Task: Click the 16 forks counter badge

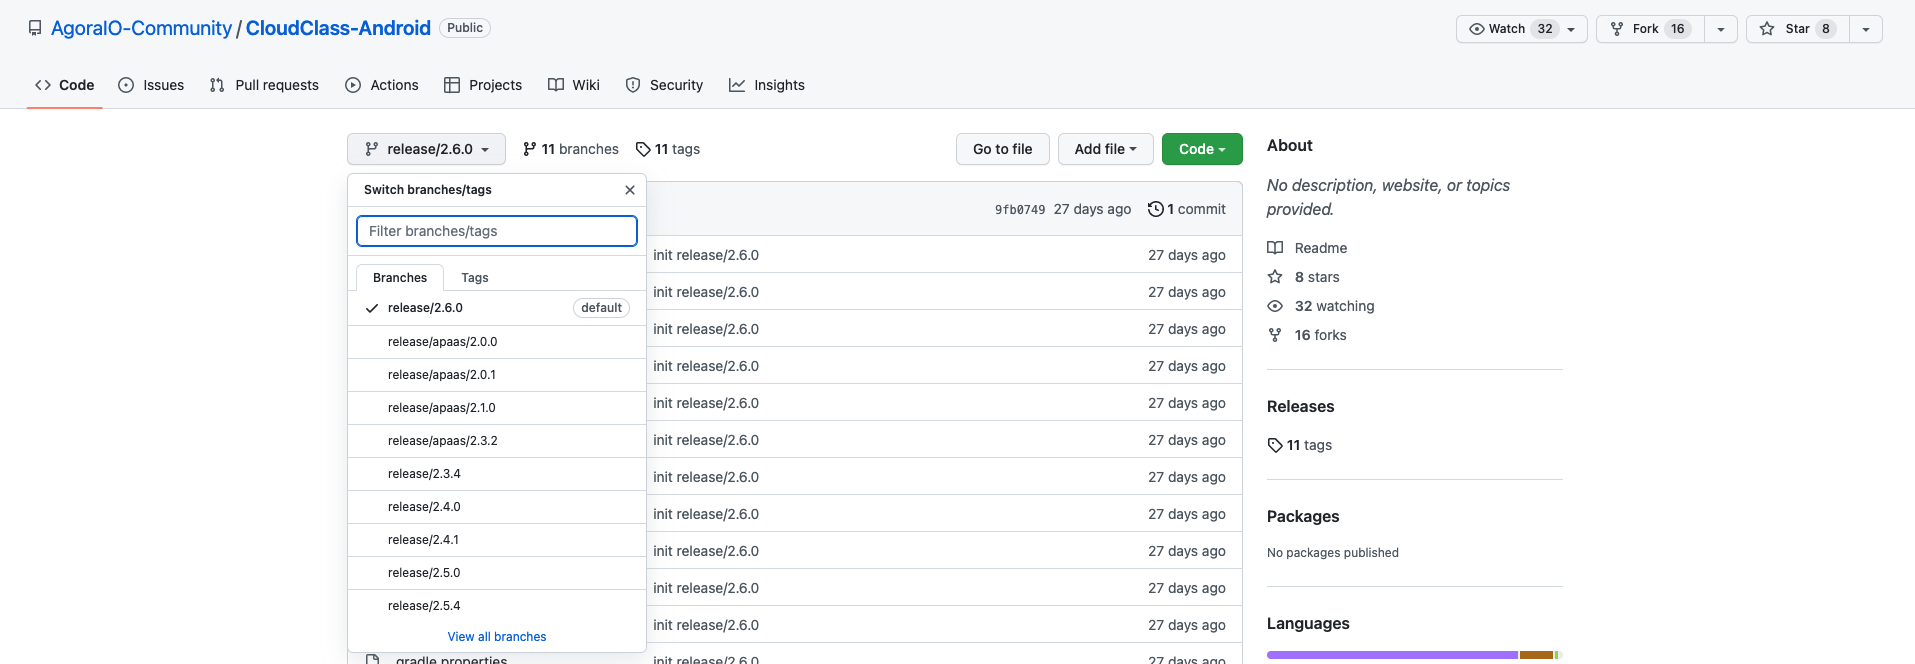Action: pos(1678,29)
